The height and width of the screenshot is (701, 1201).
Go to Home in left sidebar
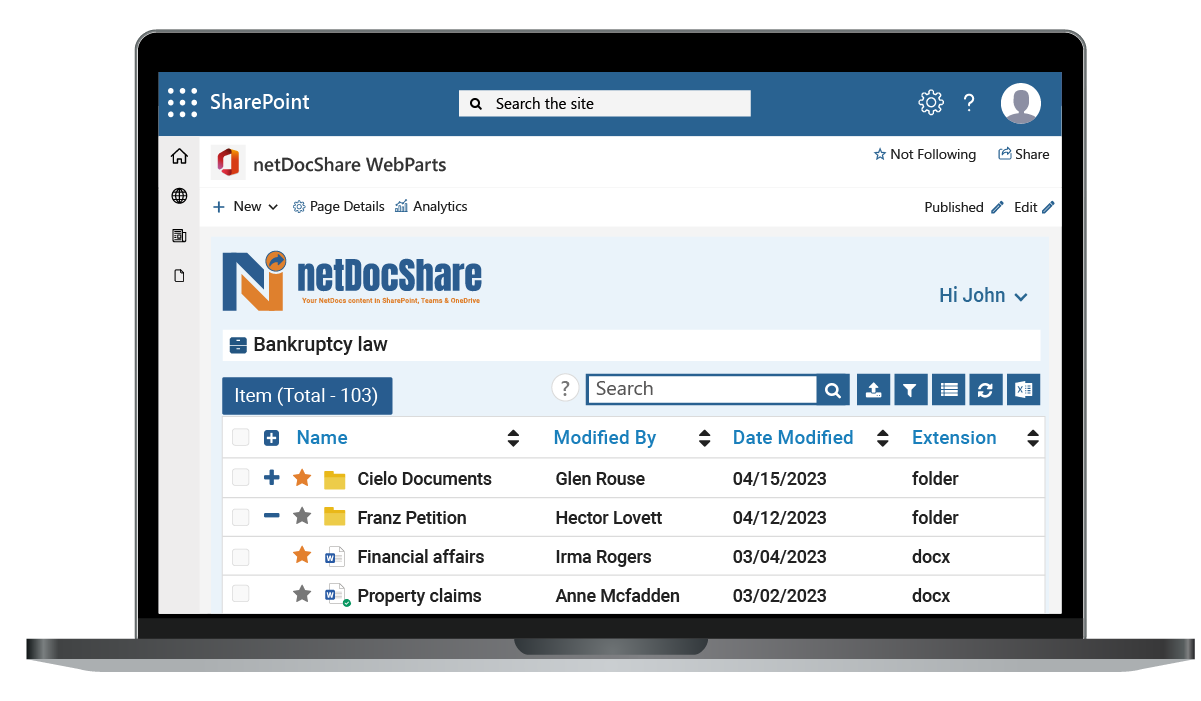[179, 156]
